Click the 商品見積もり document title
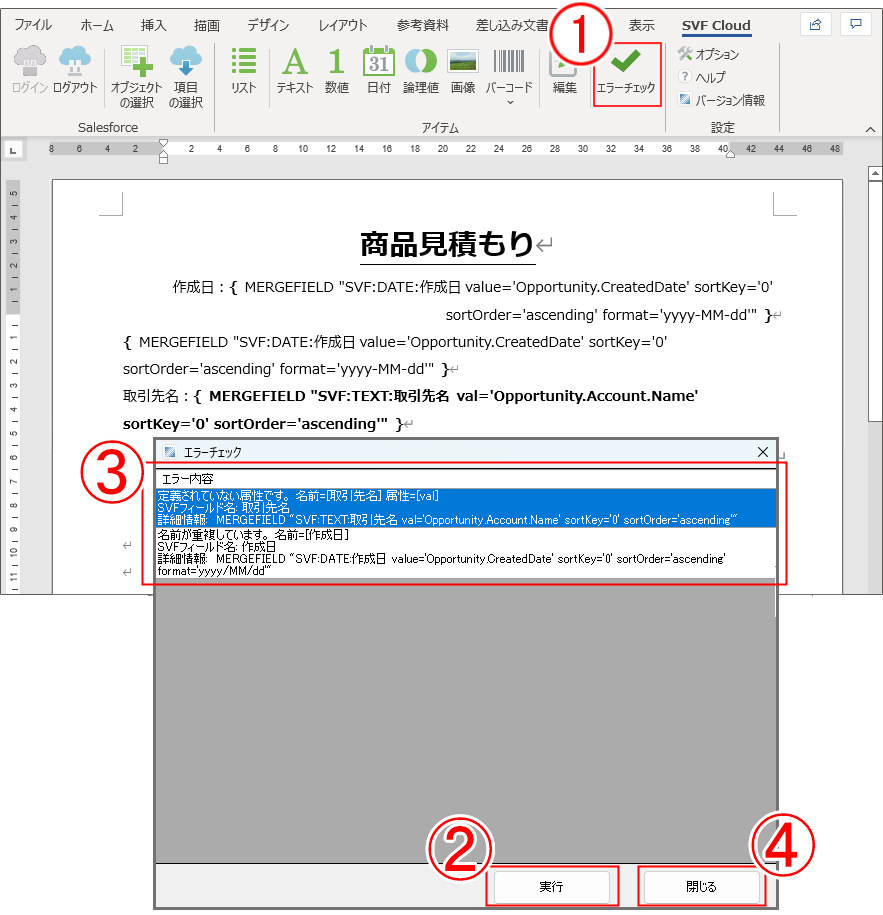883x915 pixels. [x=446, y=244]
